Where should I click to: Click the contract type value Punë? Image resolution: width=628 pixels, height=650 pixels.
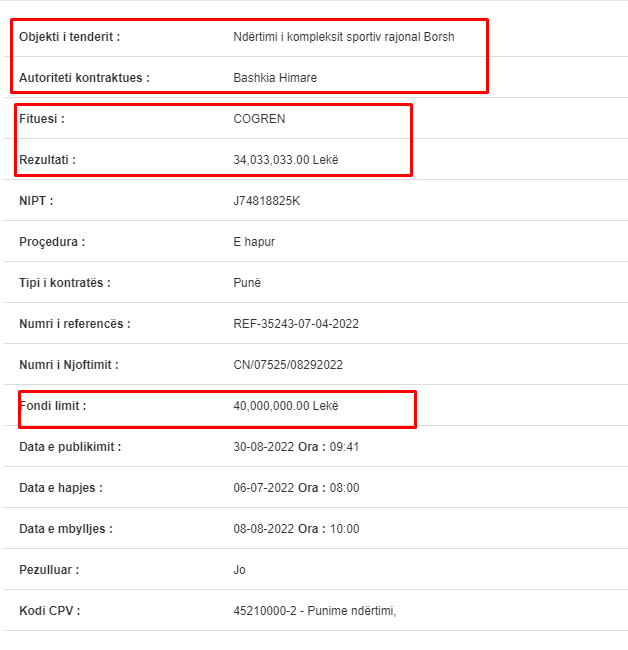(247, 283)
